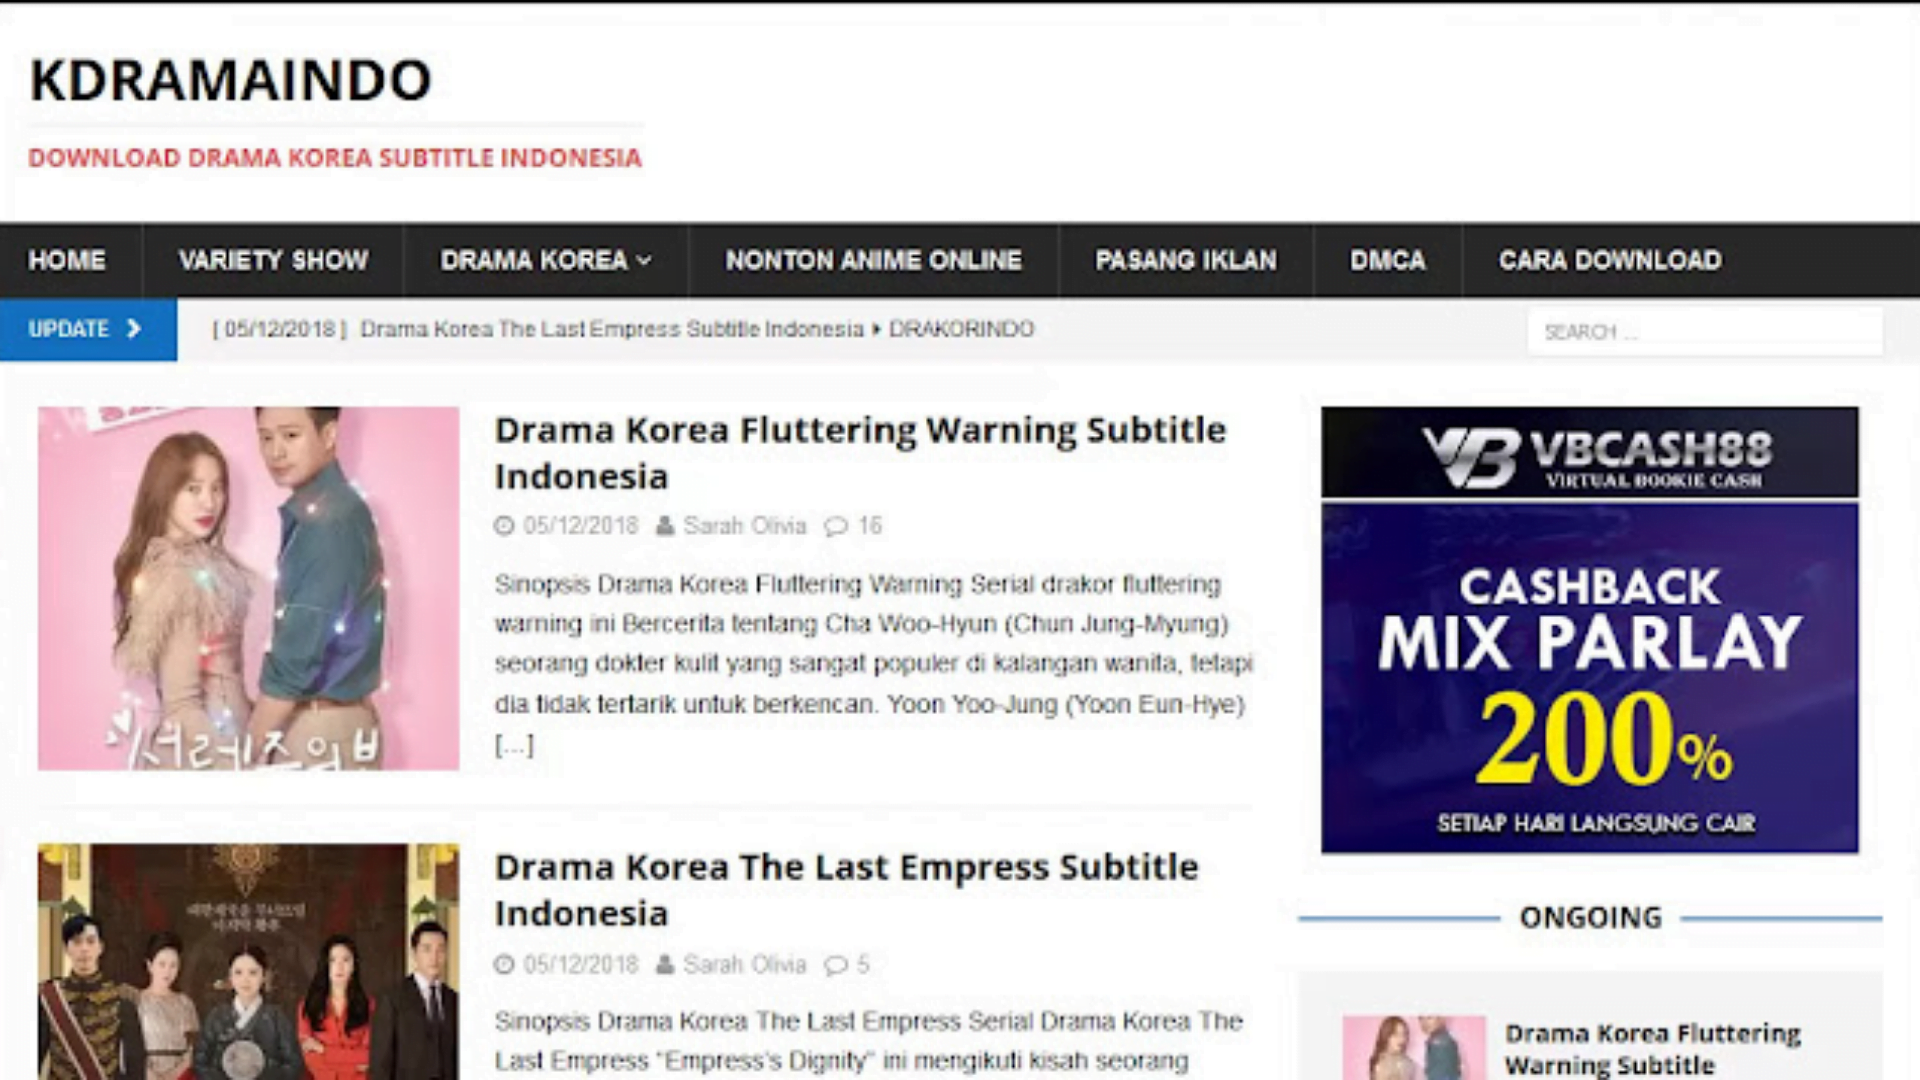This screenshot has width=1920, height=1080.
Task: Click the UPDATE chevron arrow icon
Action: [134, 329]
